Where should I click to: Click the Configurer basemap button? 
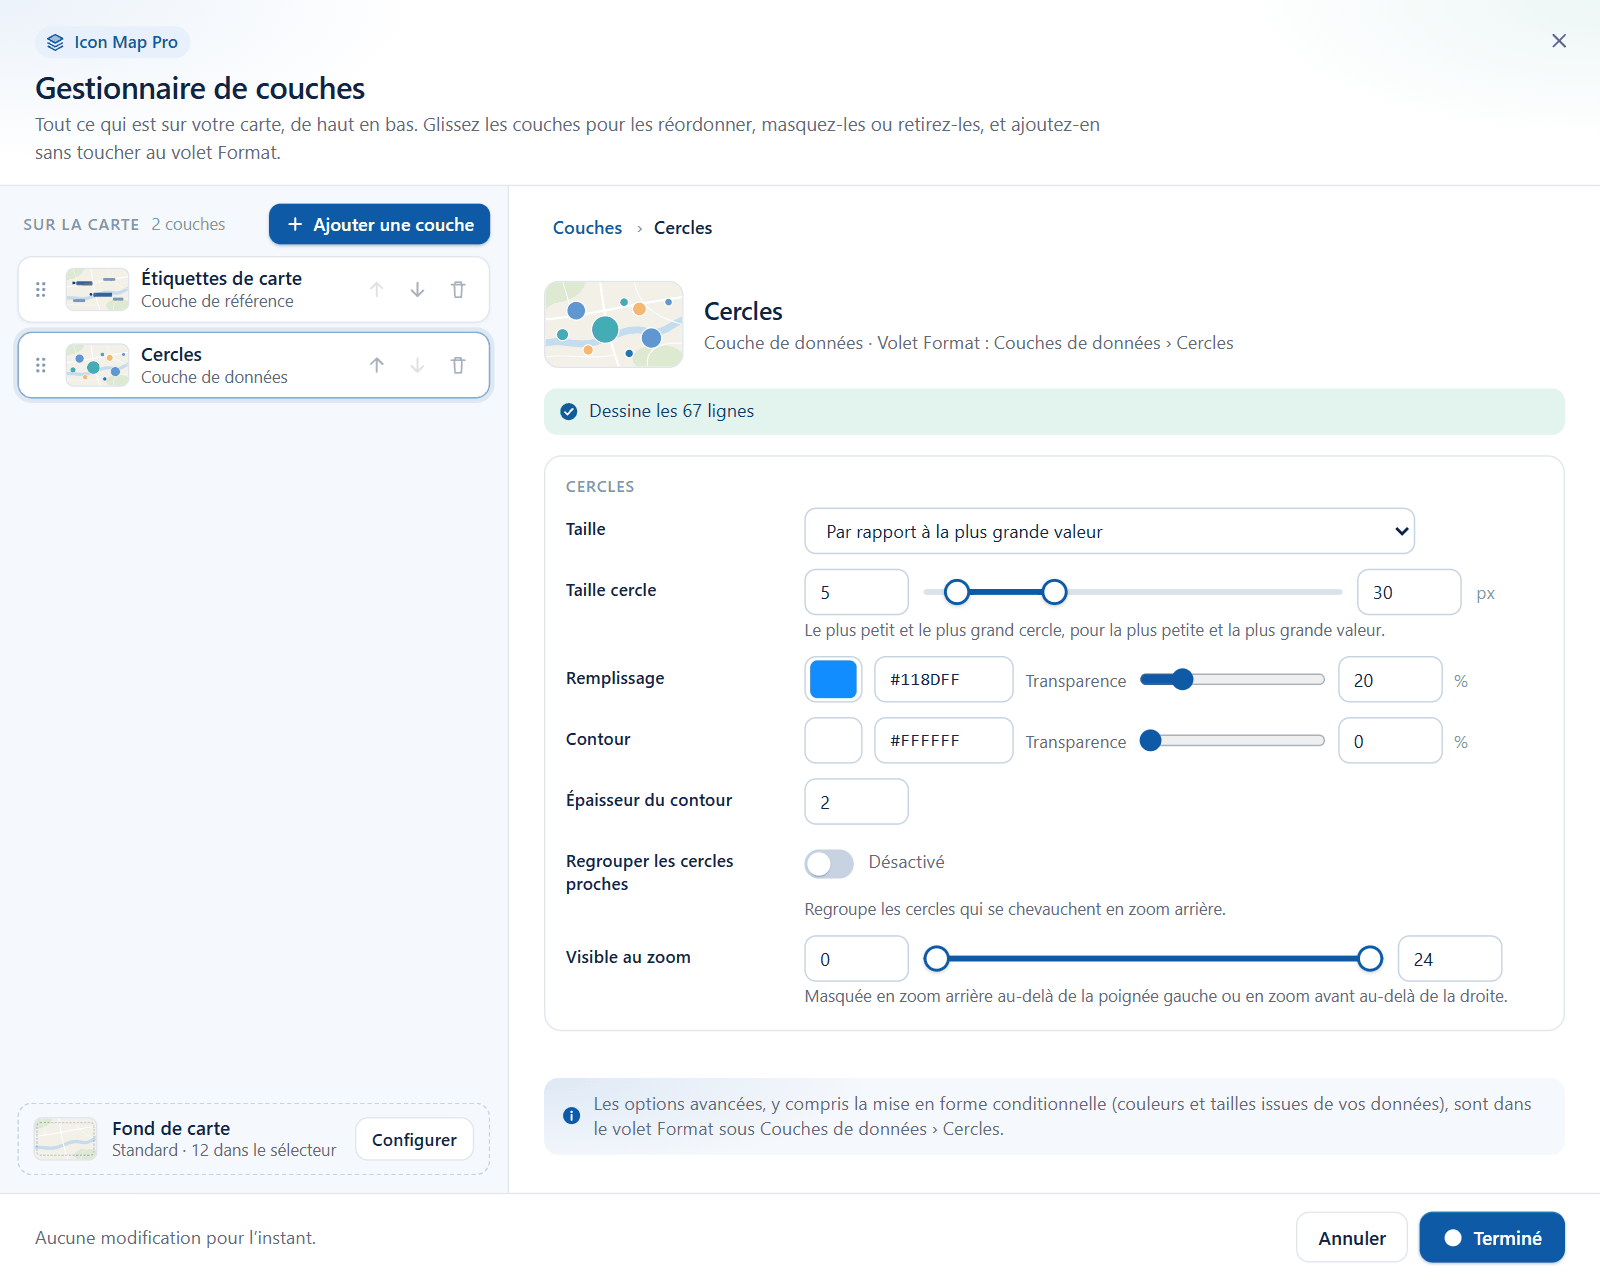coord(414,1140)
